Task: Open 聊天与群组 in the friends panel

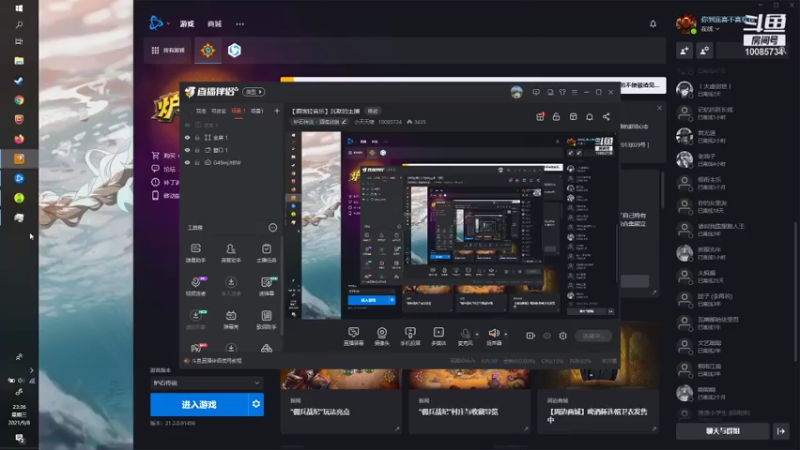Action: point(722,431)
